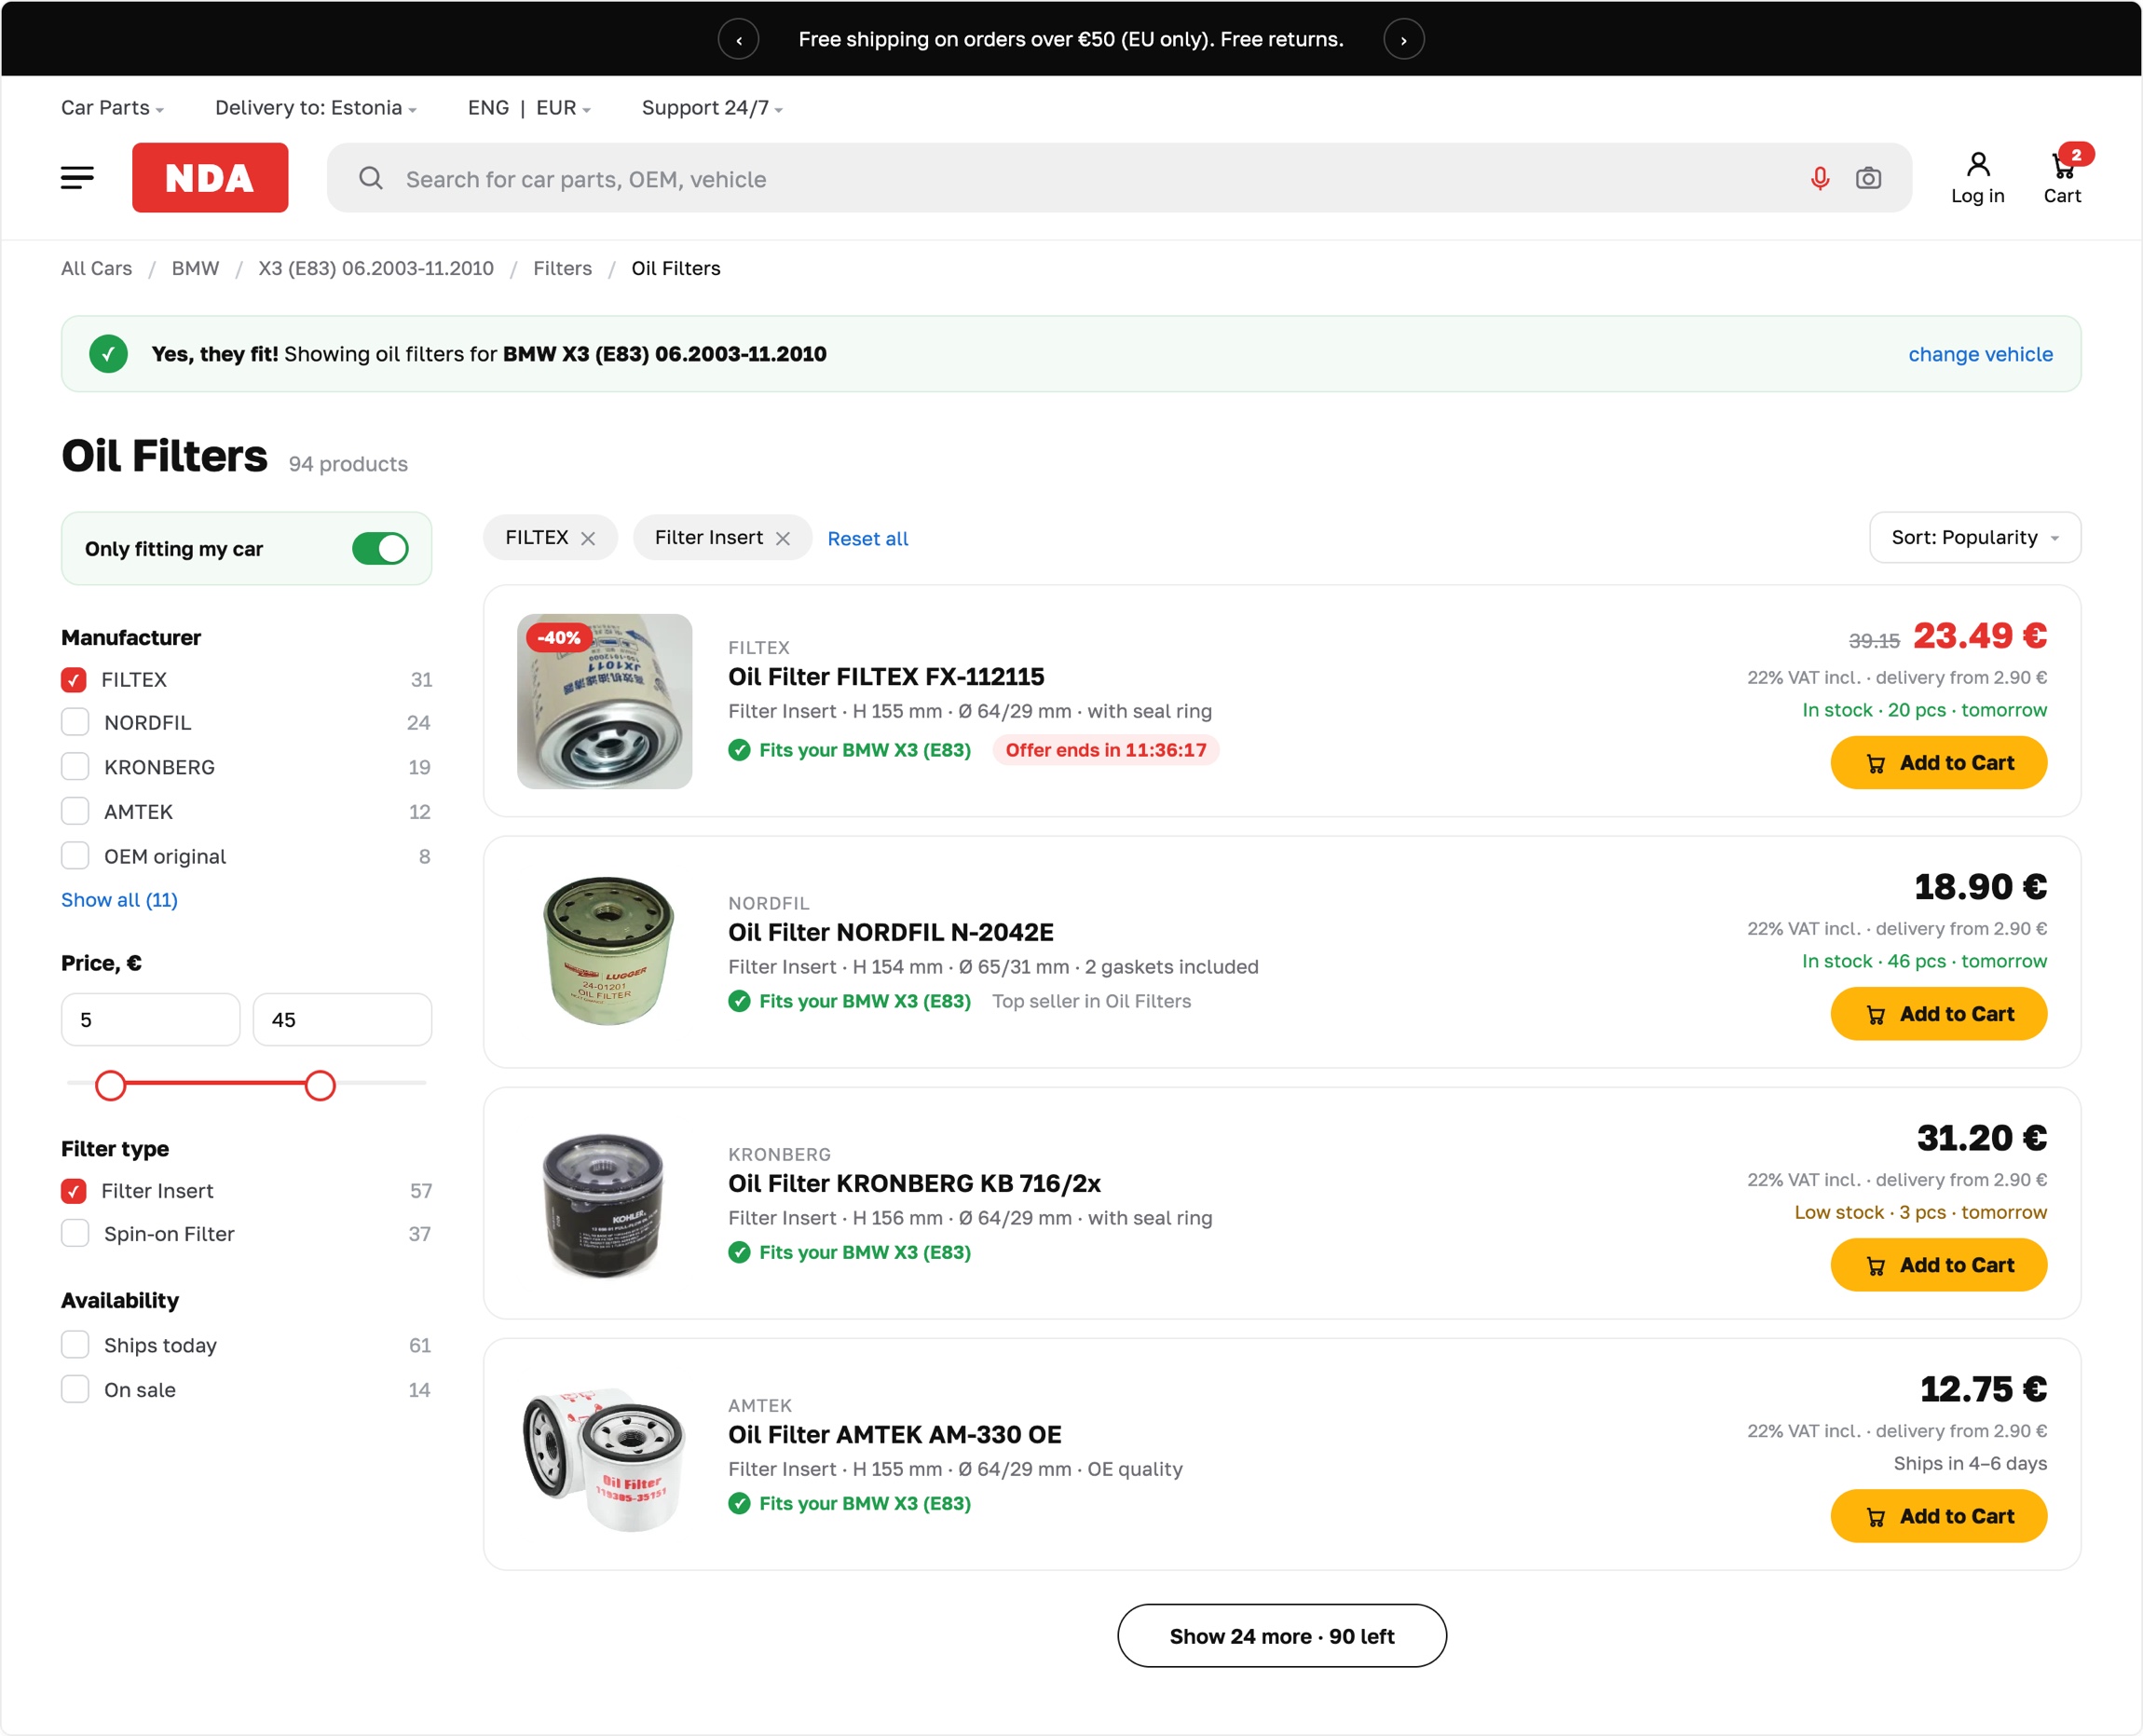Viewport: 2143px width, 1736px height.
Task: Uncheck the FILTEX manufacturer checkbox
Action: point(73,680)
